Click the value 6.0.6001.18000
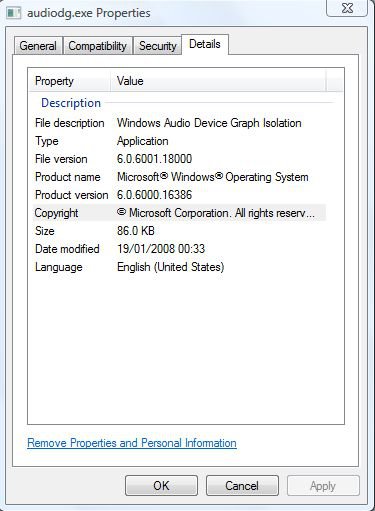 (154, 159)
